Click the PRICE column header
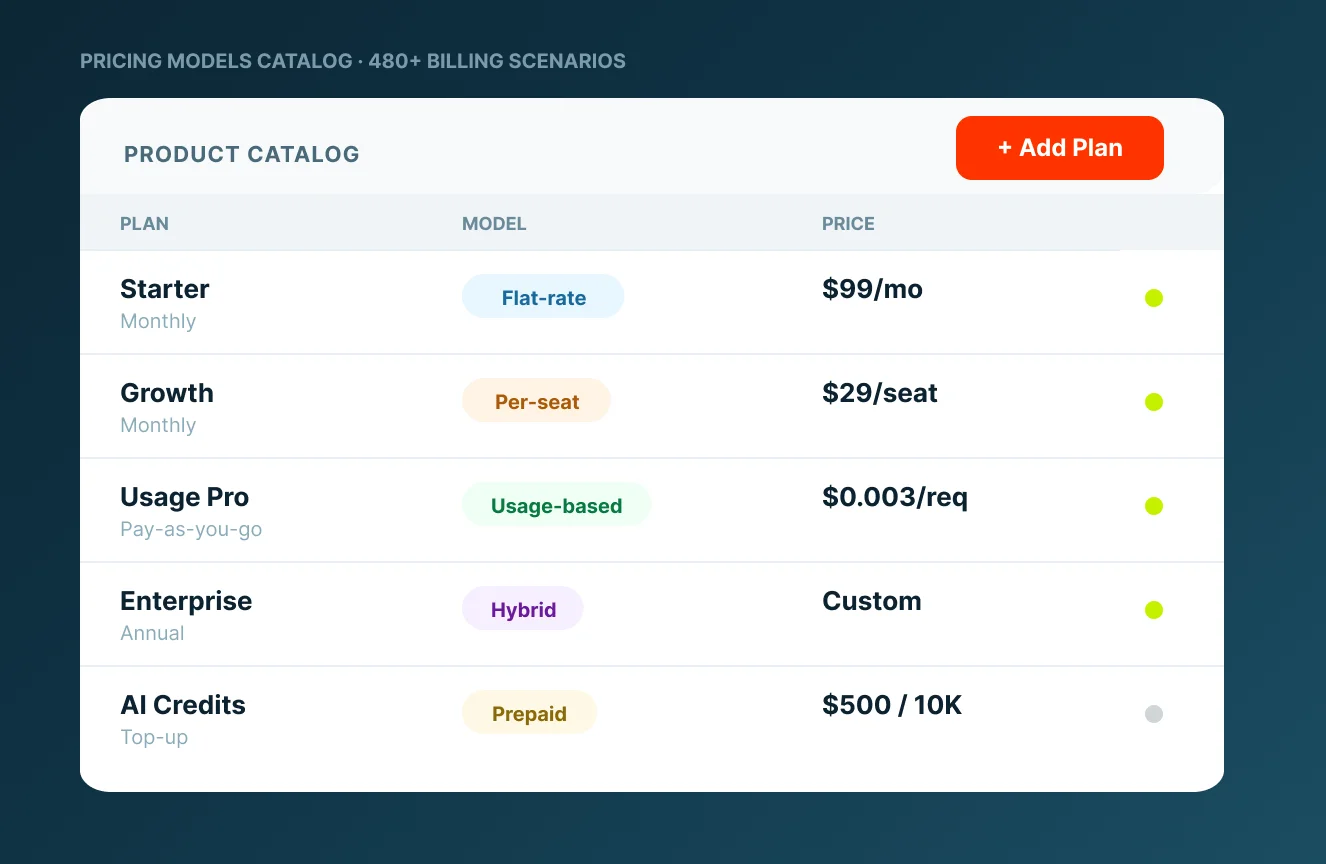This screenshot has height=864, width=1326. (x=848, y=224)
